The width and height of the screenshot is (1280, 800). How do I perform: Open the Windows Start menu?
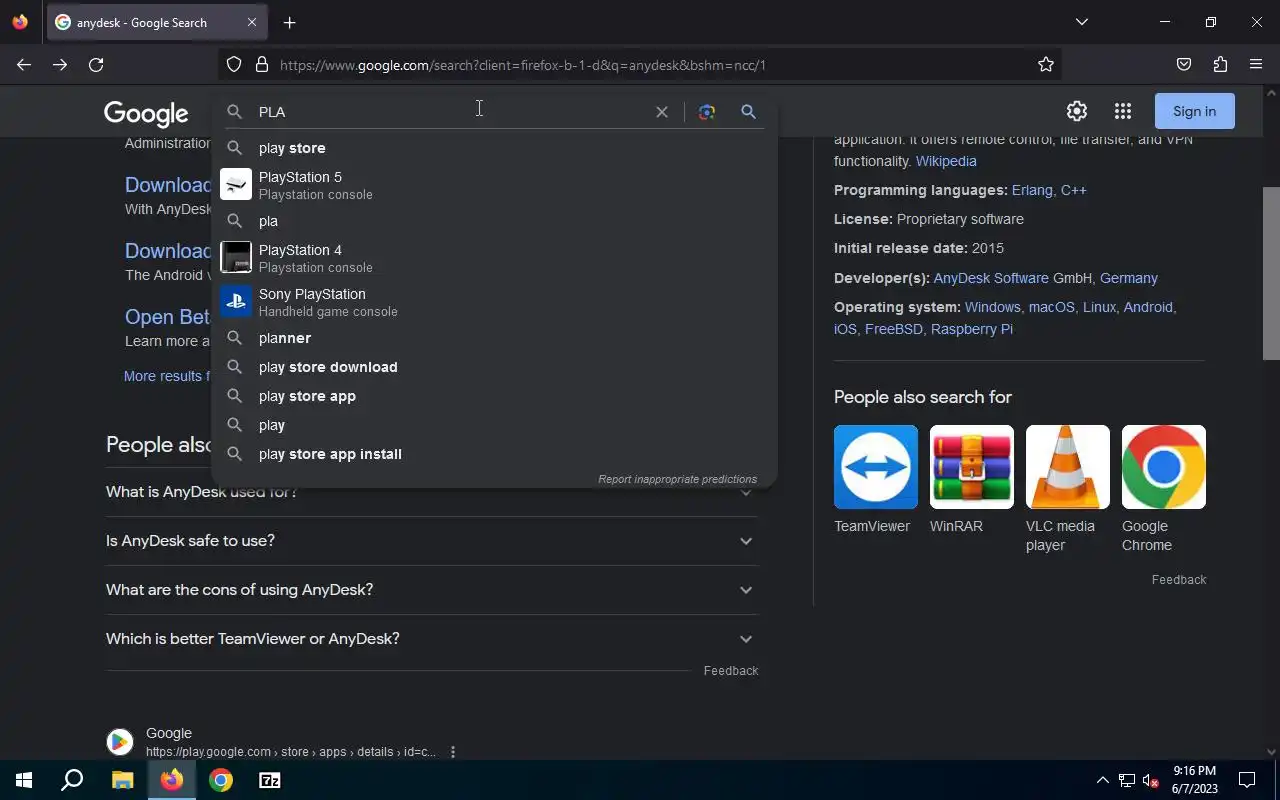pos(24,780)
